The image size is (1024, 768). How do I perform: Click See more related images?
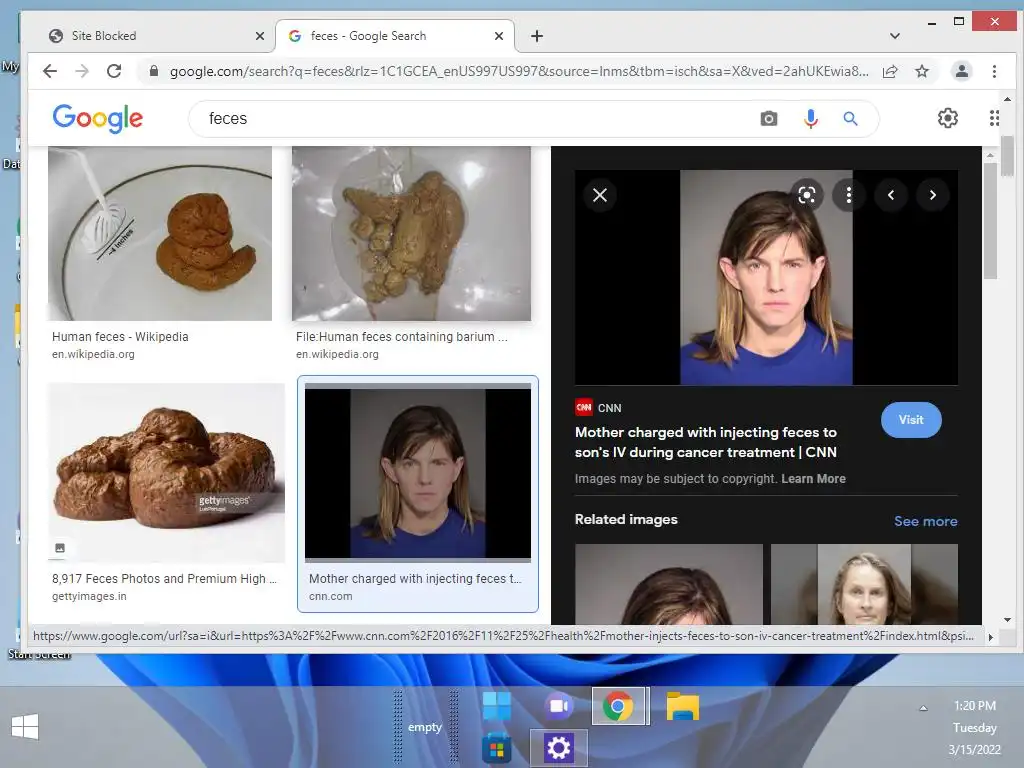pyautogui.click(x=925, y=521)
